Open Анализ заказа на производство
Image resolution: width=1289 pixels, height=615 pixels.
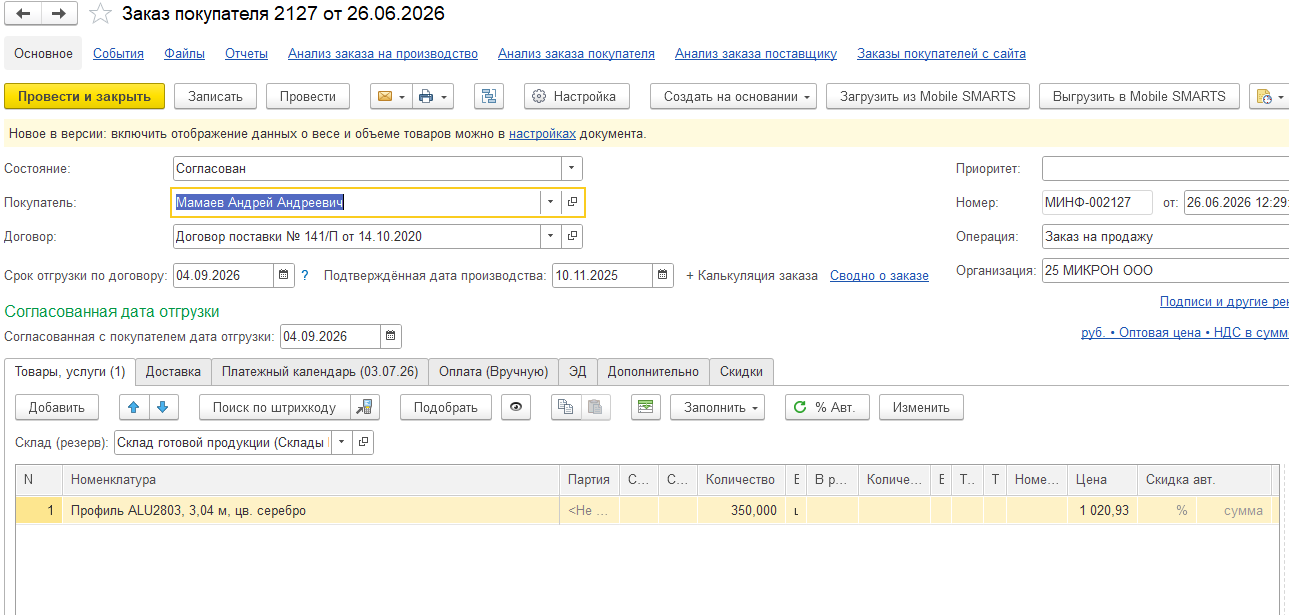[383, 54]
